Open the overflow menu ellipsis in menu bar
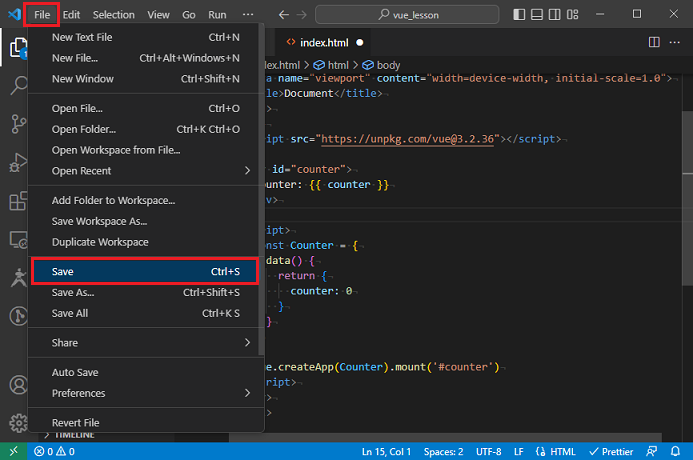693x460 pixels. pos(248,15)
